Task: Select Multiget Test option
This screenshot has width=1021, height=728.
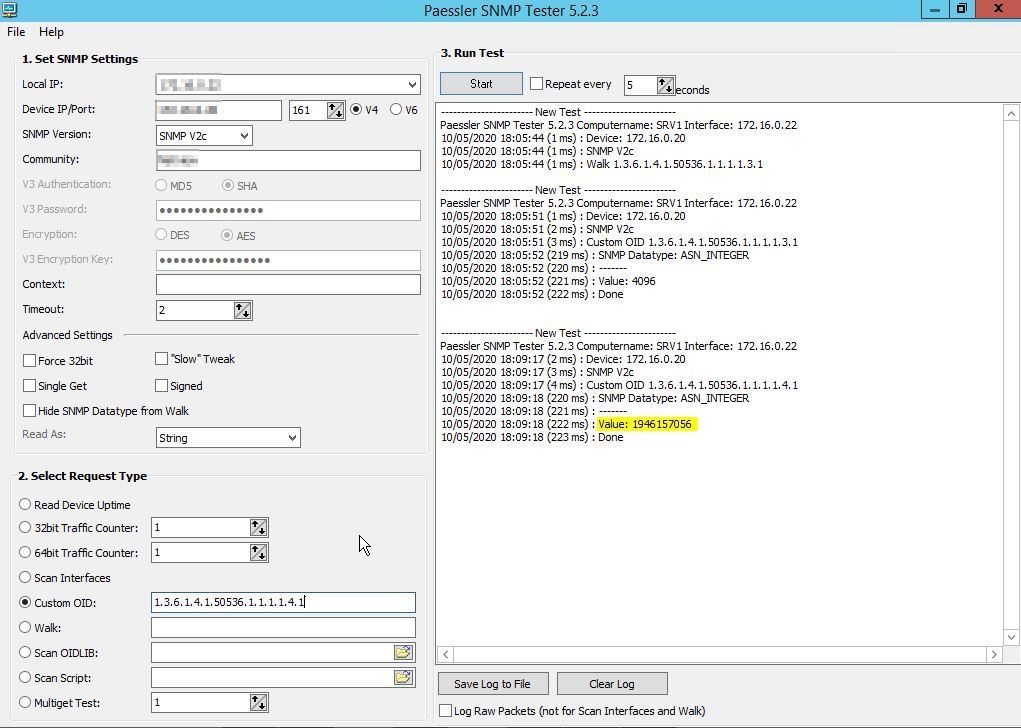Action: point(25,702)
